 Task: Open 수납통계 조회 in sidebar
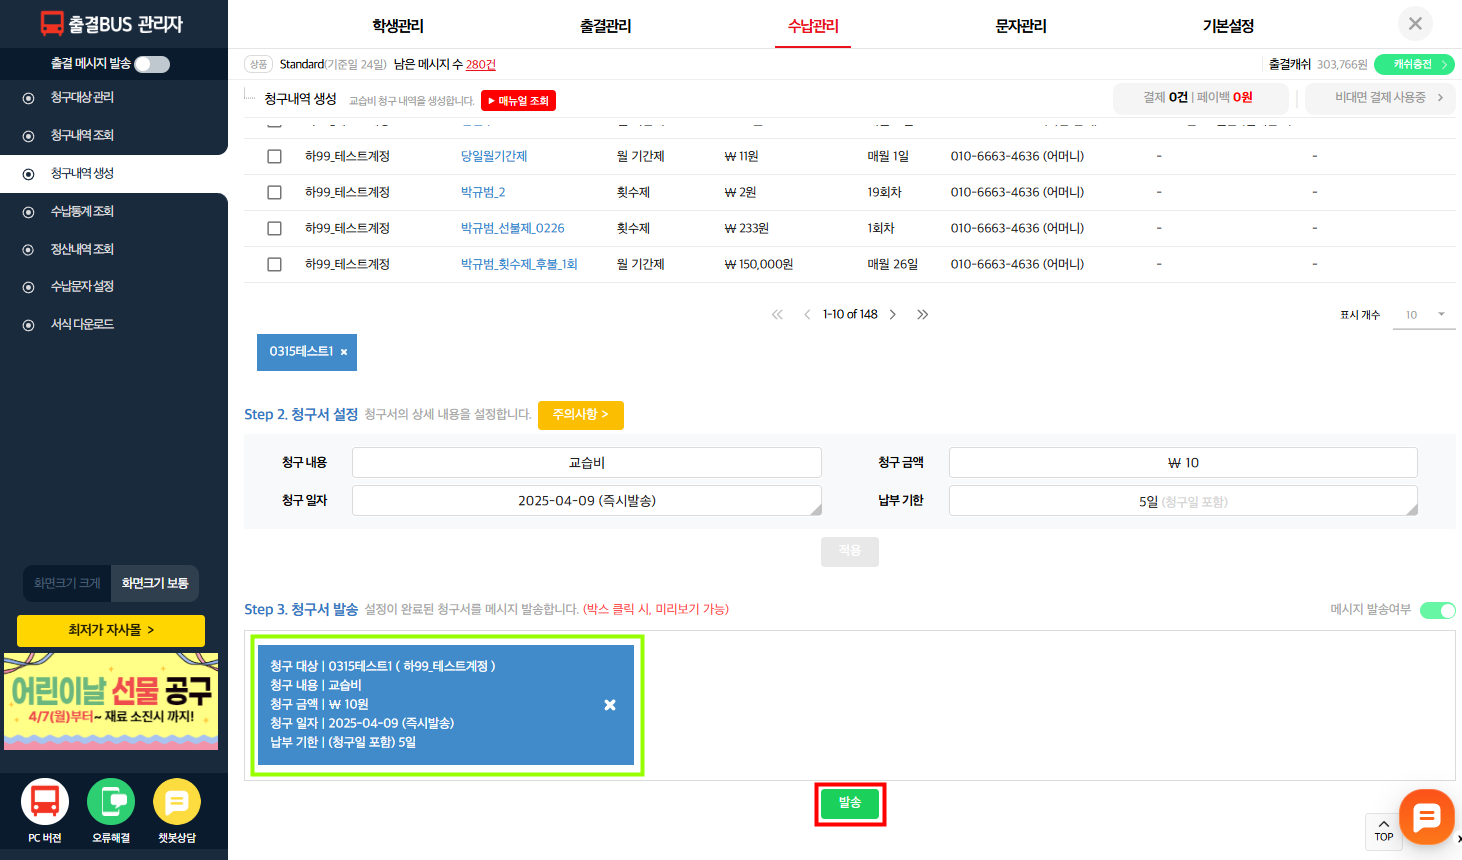82,211
